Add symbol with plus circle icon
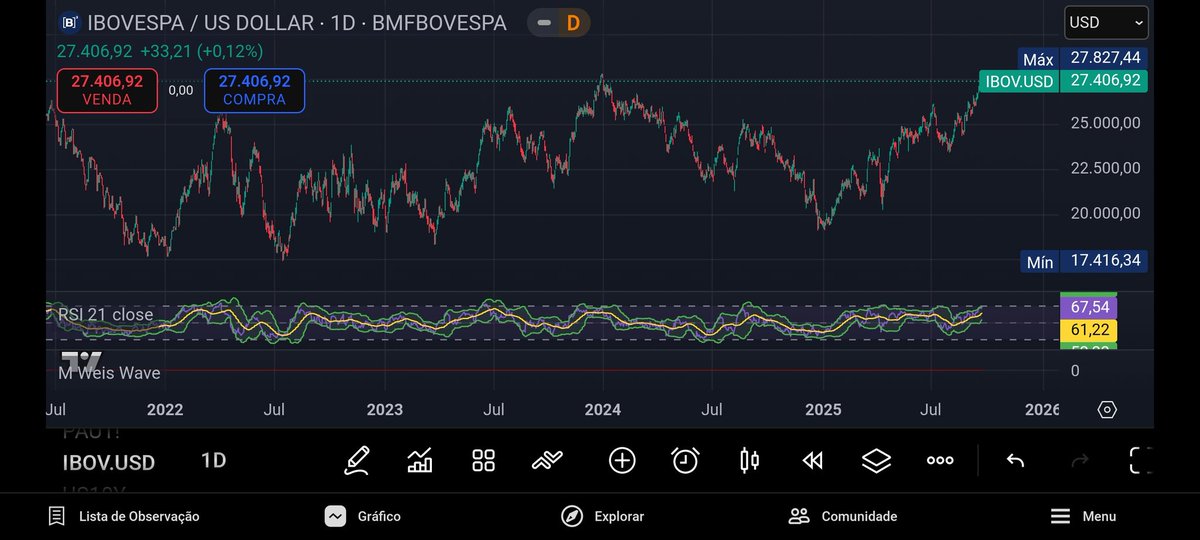 point(622,460)
